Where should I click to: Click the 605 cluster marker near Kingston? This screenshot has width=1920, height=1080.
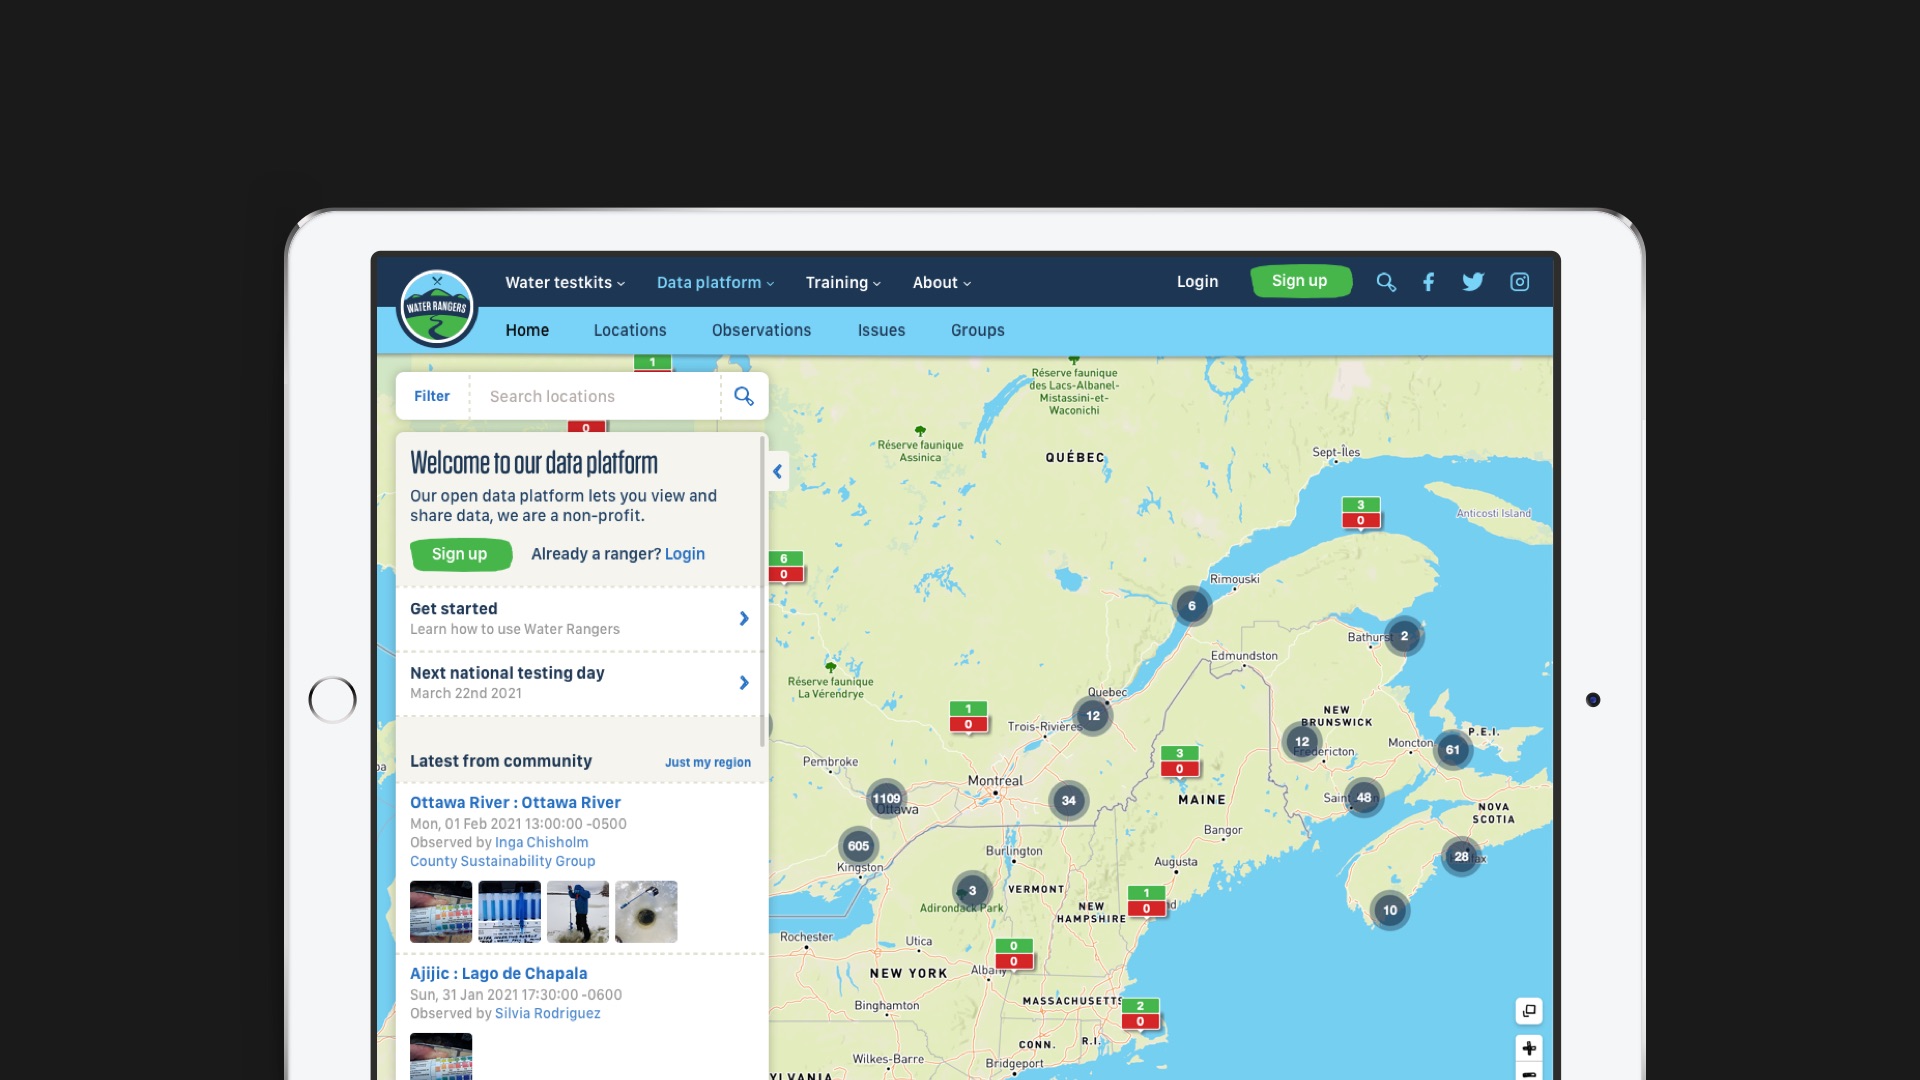point(858,846)
